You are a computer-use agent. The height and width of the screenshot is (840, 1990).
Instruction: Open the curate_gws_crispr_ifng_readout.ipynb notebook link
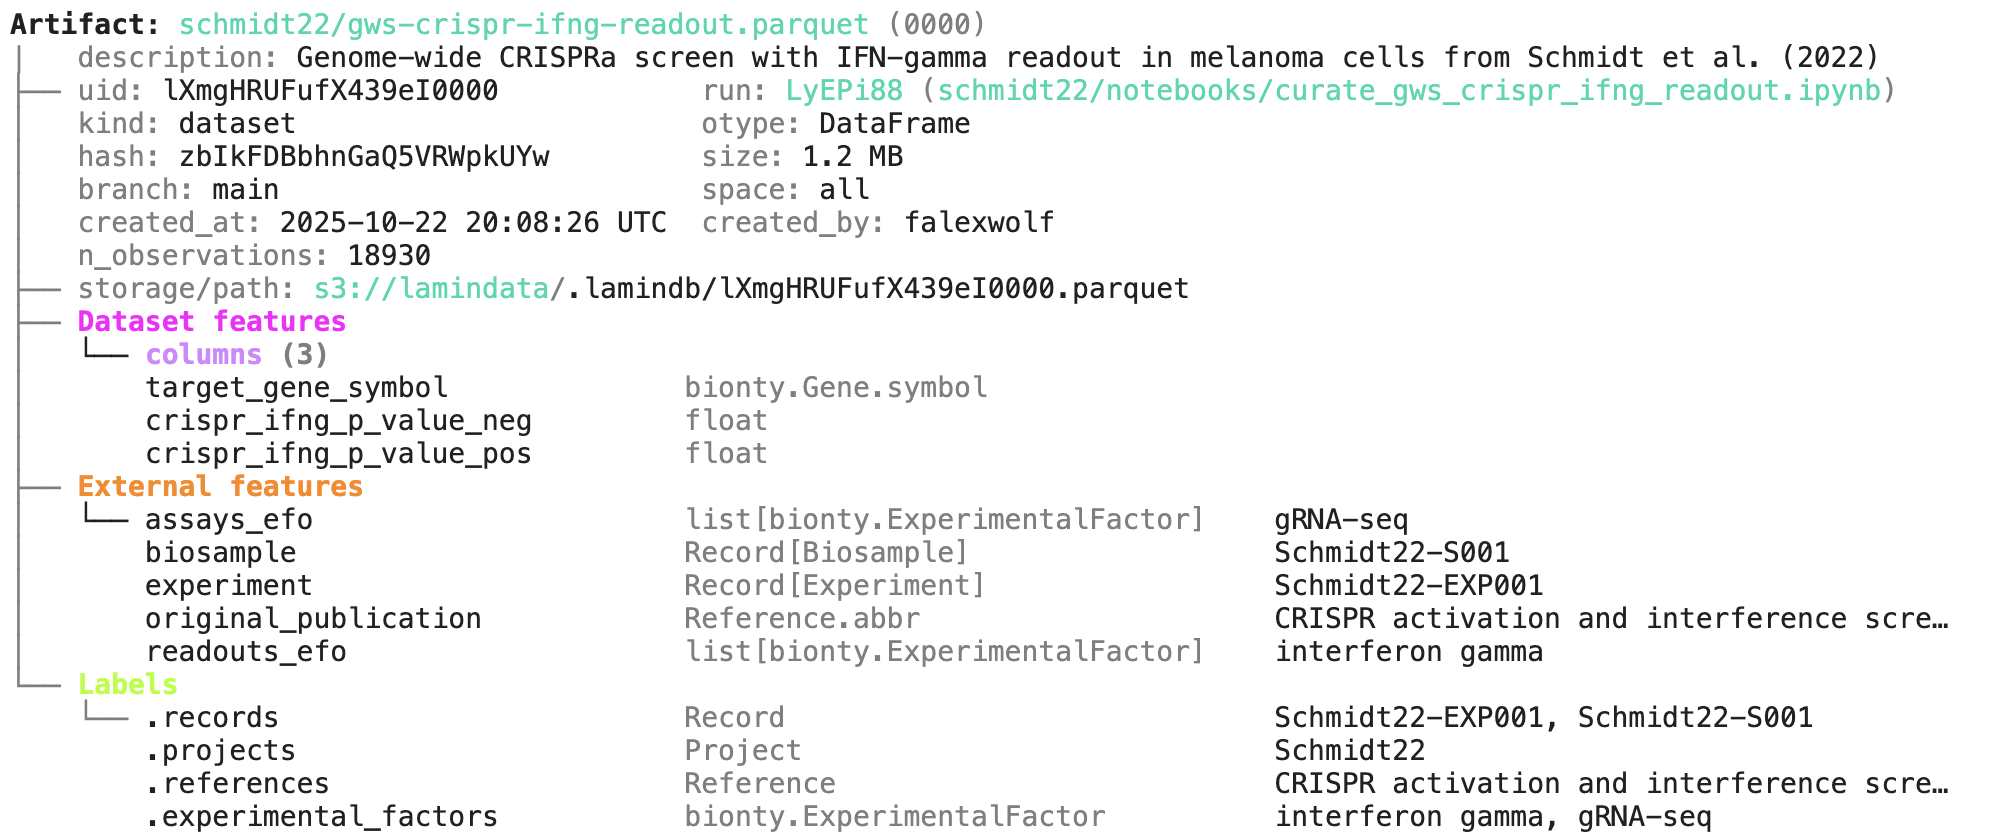pos(1408,90)
